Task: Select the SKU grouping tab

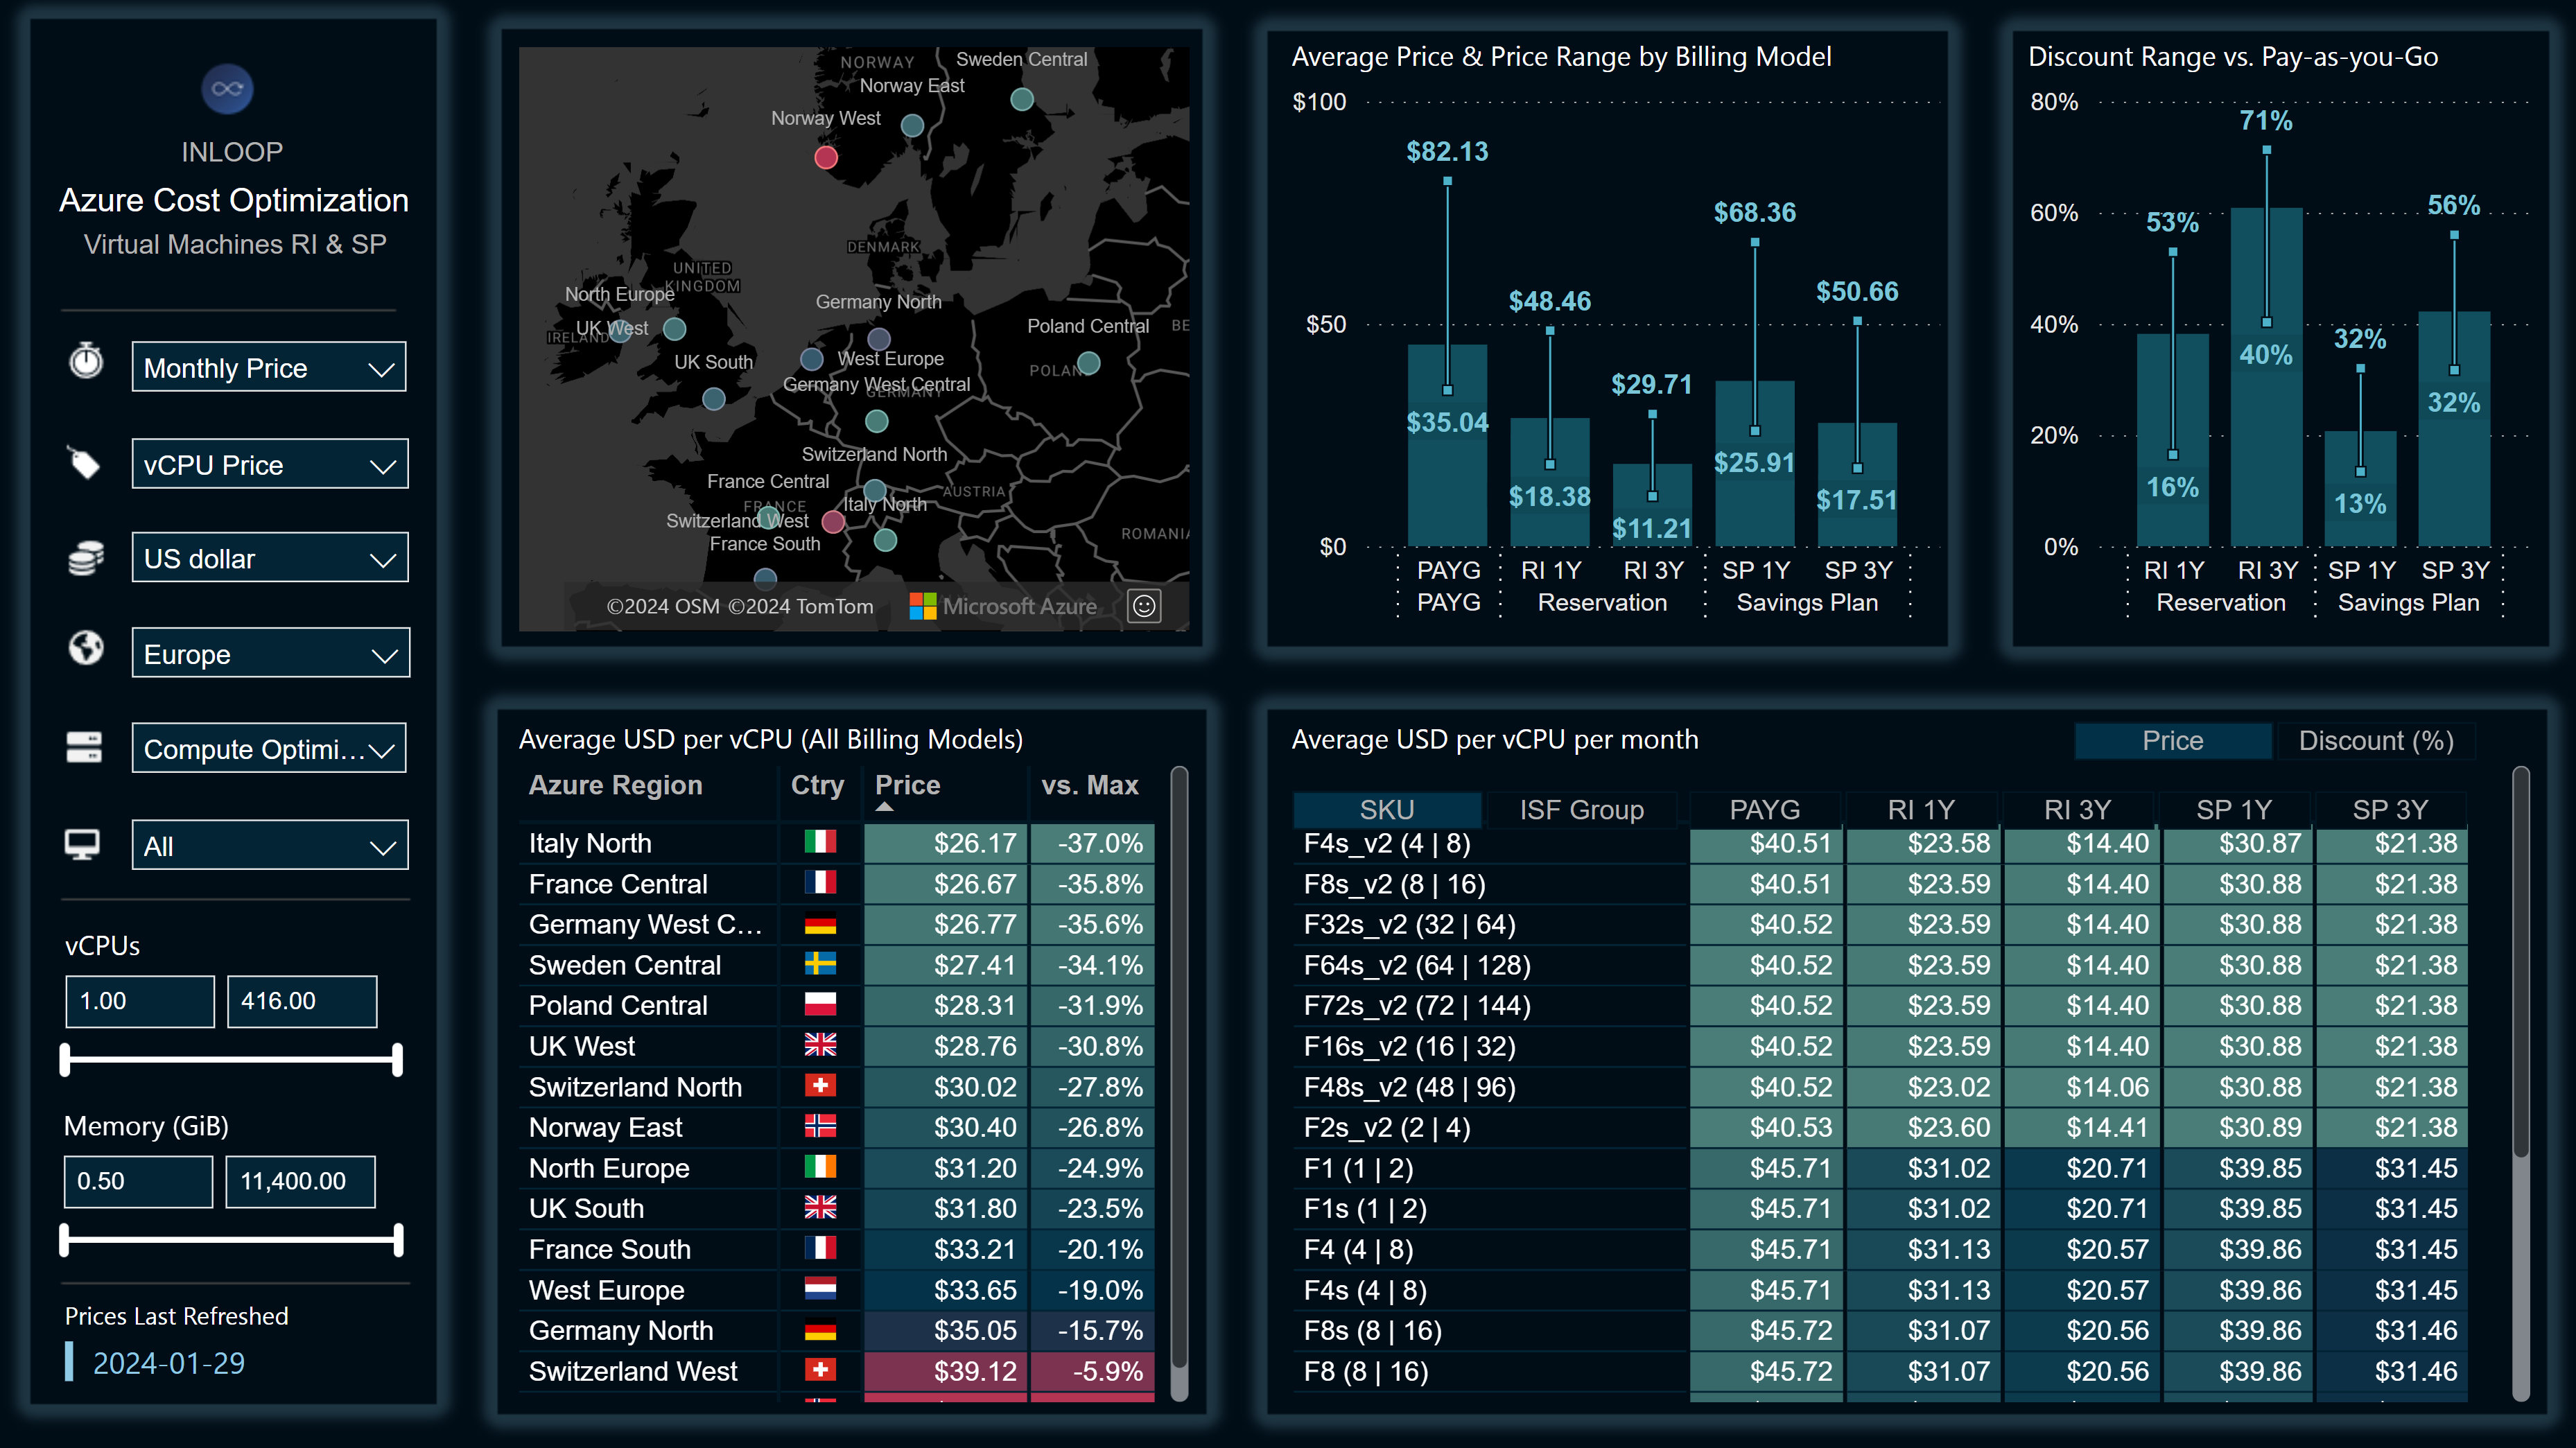Action: (x=1386, y=809)
